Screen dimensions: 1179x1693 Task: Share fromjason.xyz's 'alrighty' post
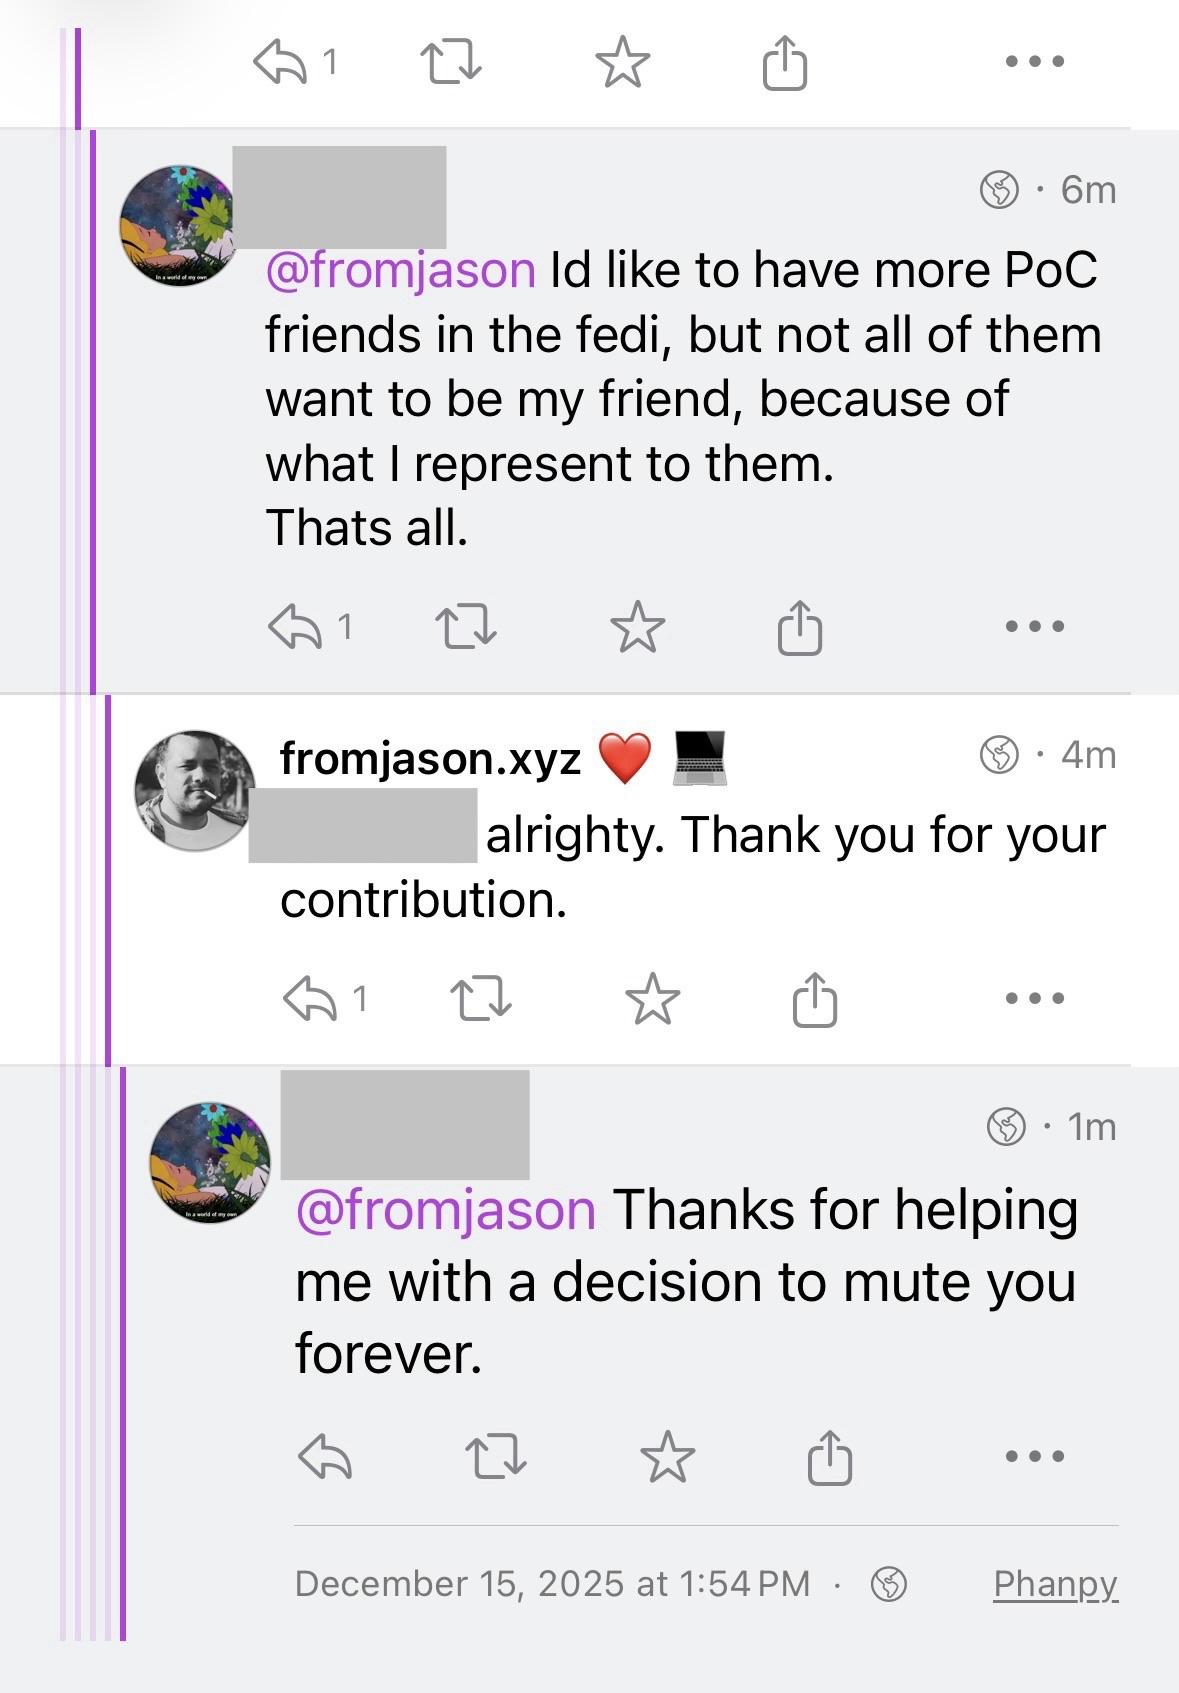click(x=814, y=999)
